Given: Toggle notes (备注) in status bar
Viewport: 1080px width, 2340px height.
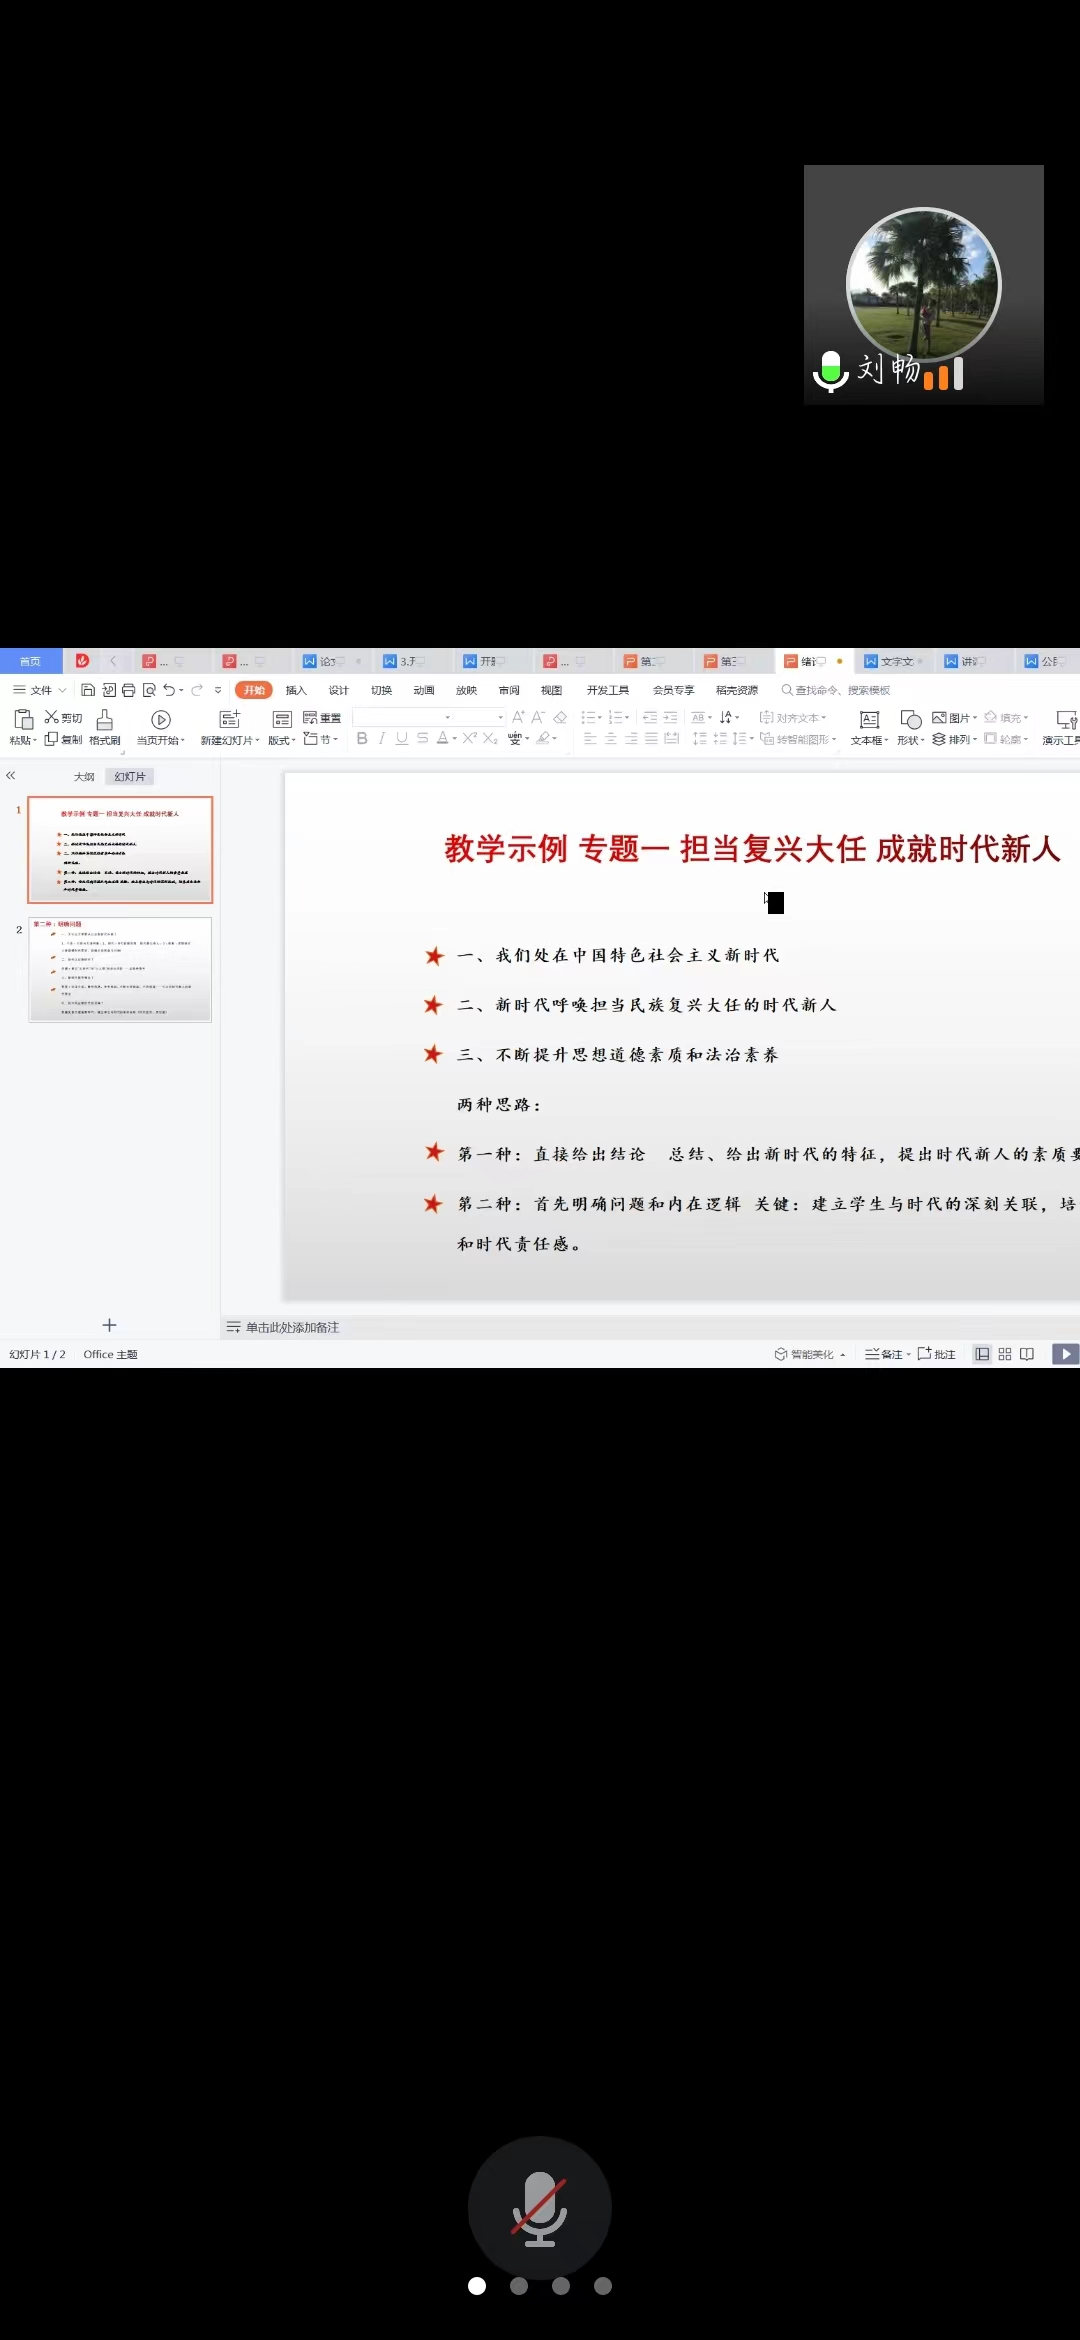Looking at the screenshot, I should [885, 1354].
